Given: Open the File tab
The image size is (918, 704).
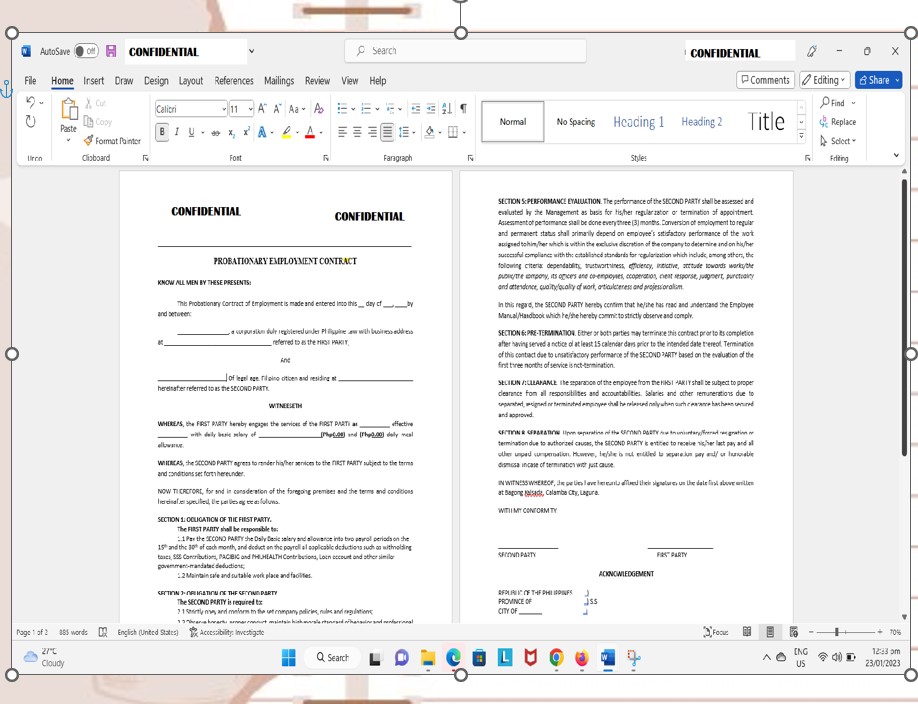Looking at the screenshot, I should click(x=30, y=81).
